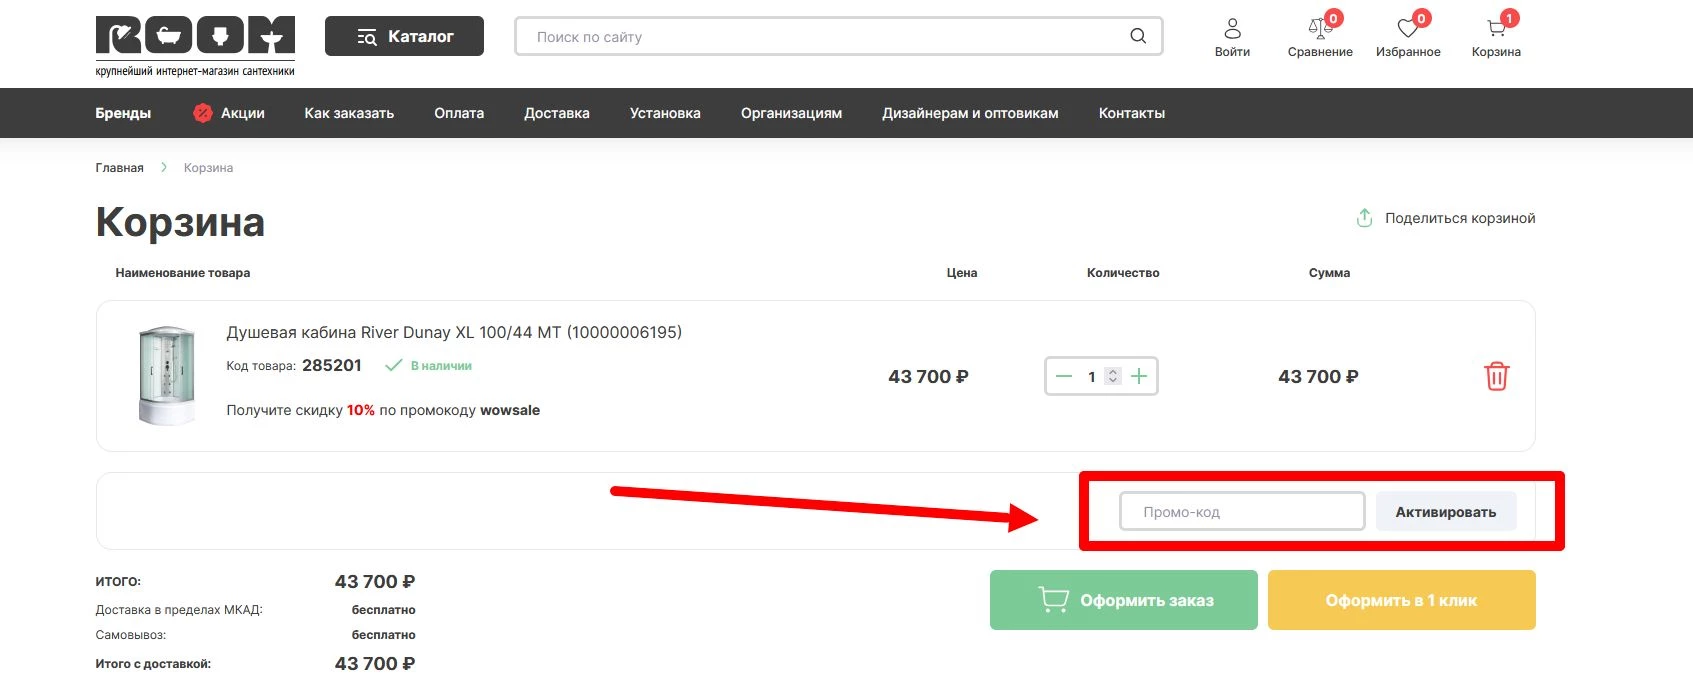
Task: Open favorites heart icon
Action: 1408,29
